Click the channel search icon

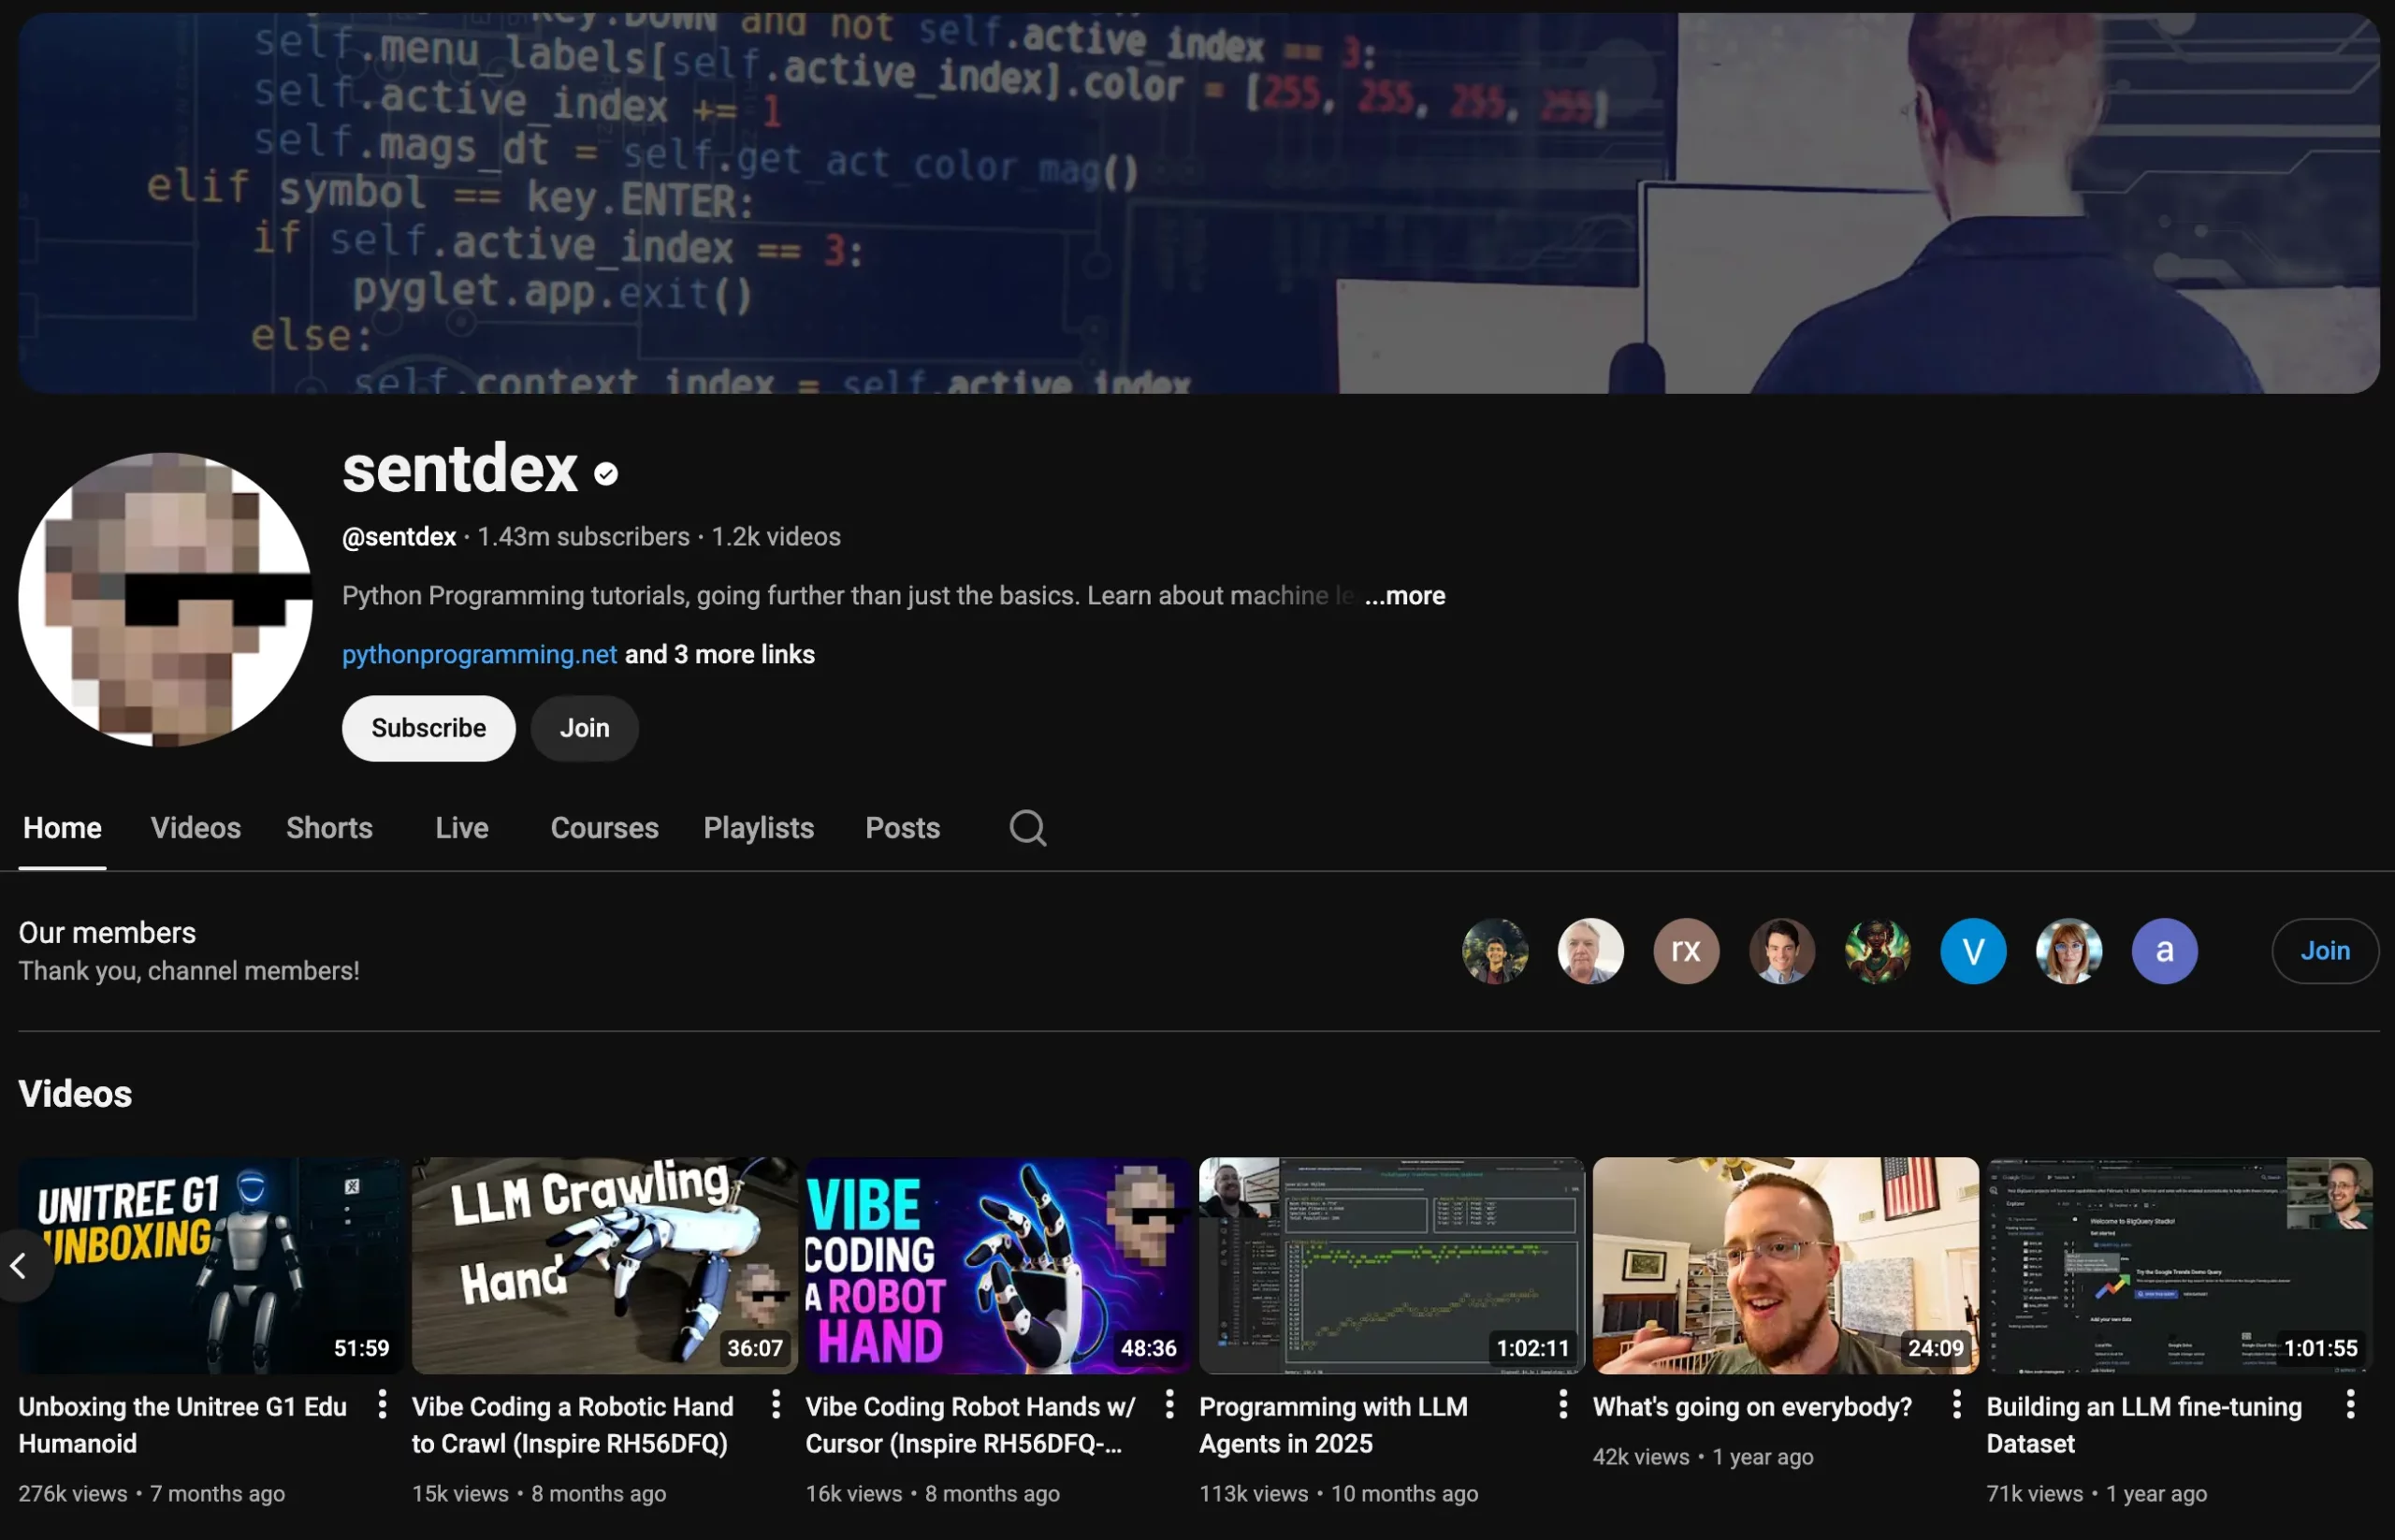tap(1026, 827)
